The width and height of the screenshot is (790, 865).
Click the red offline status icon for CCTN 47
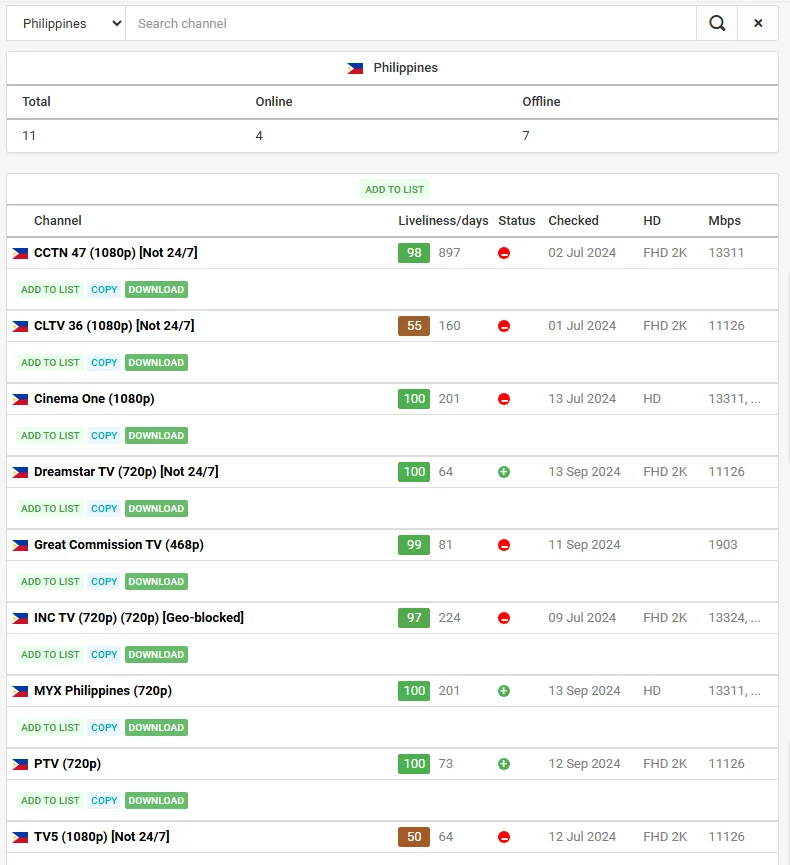coord(504,253)
